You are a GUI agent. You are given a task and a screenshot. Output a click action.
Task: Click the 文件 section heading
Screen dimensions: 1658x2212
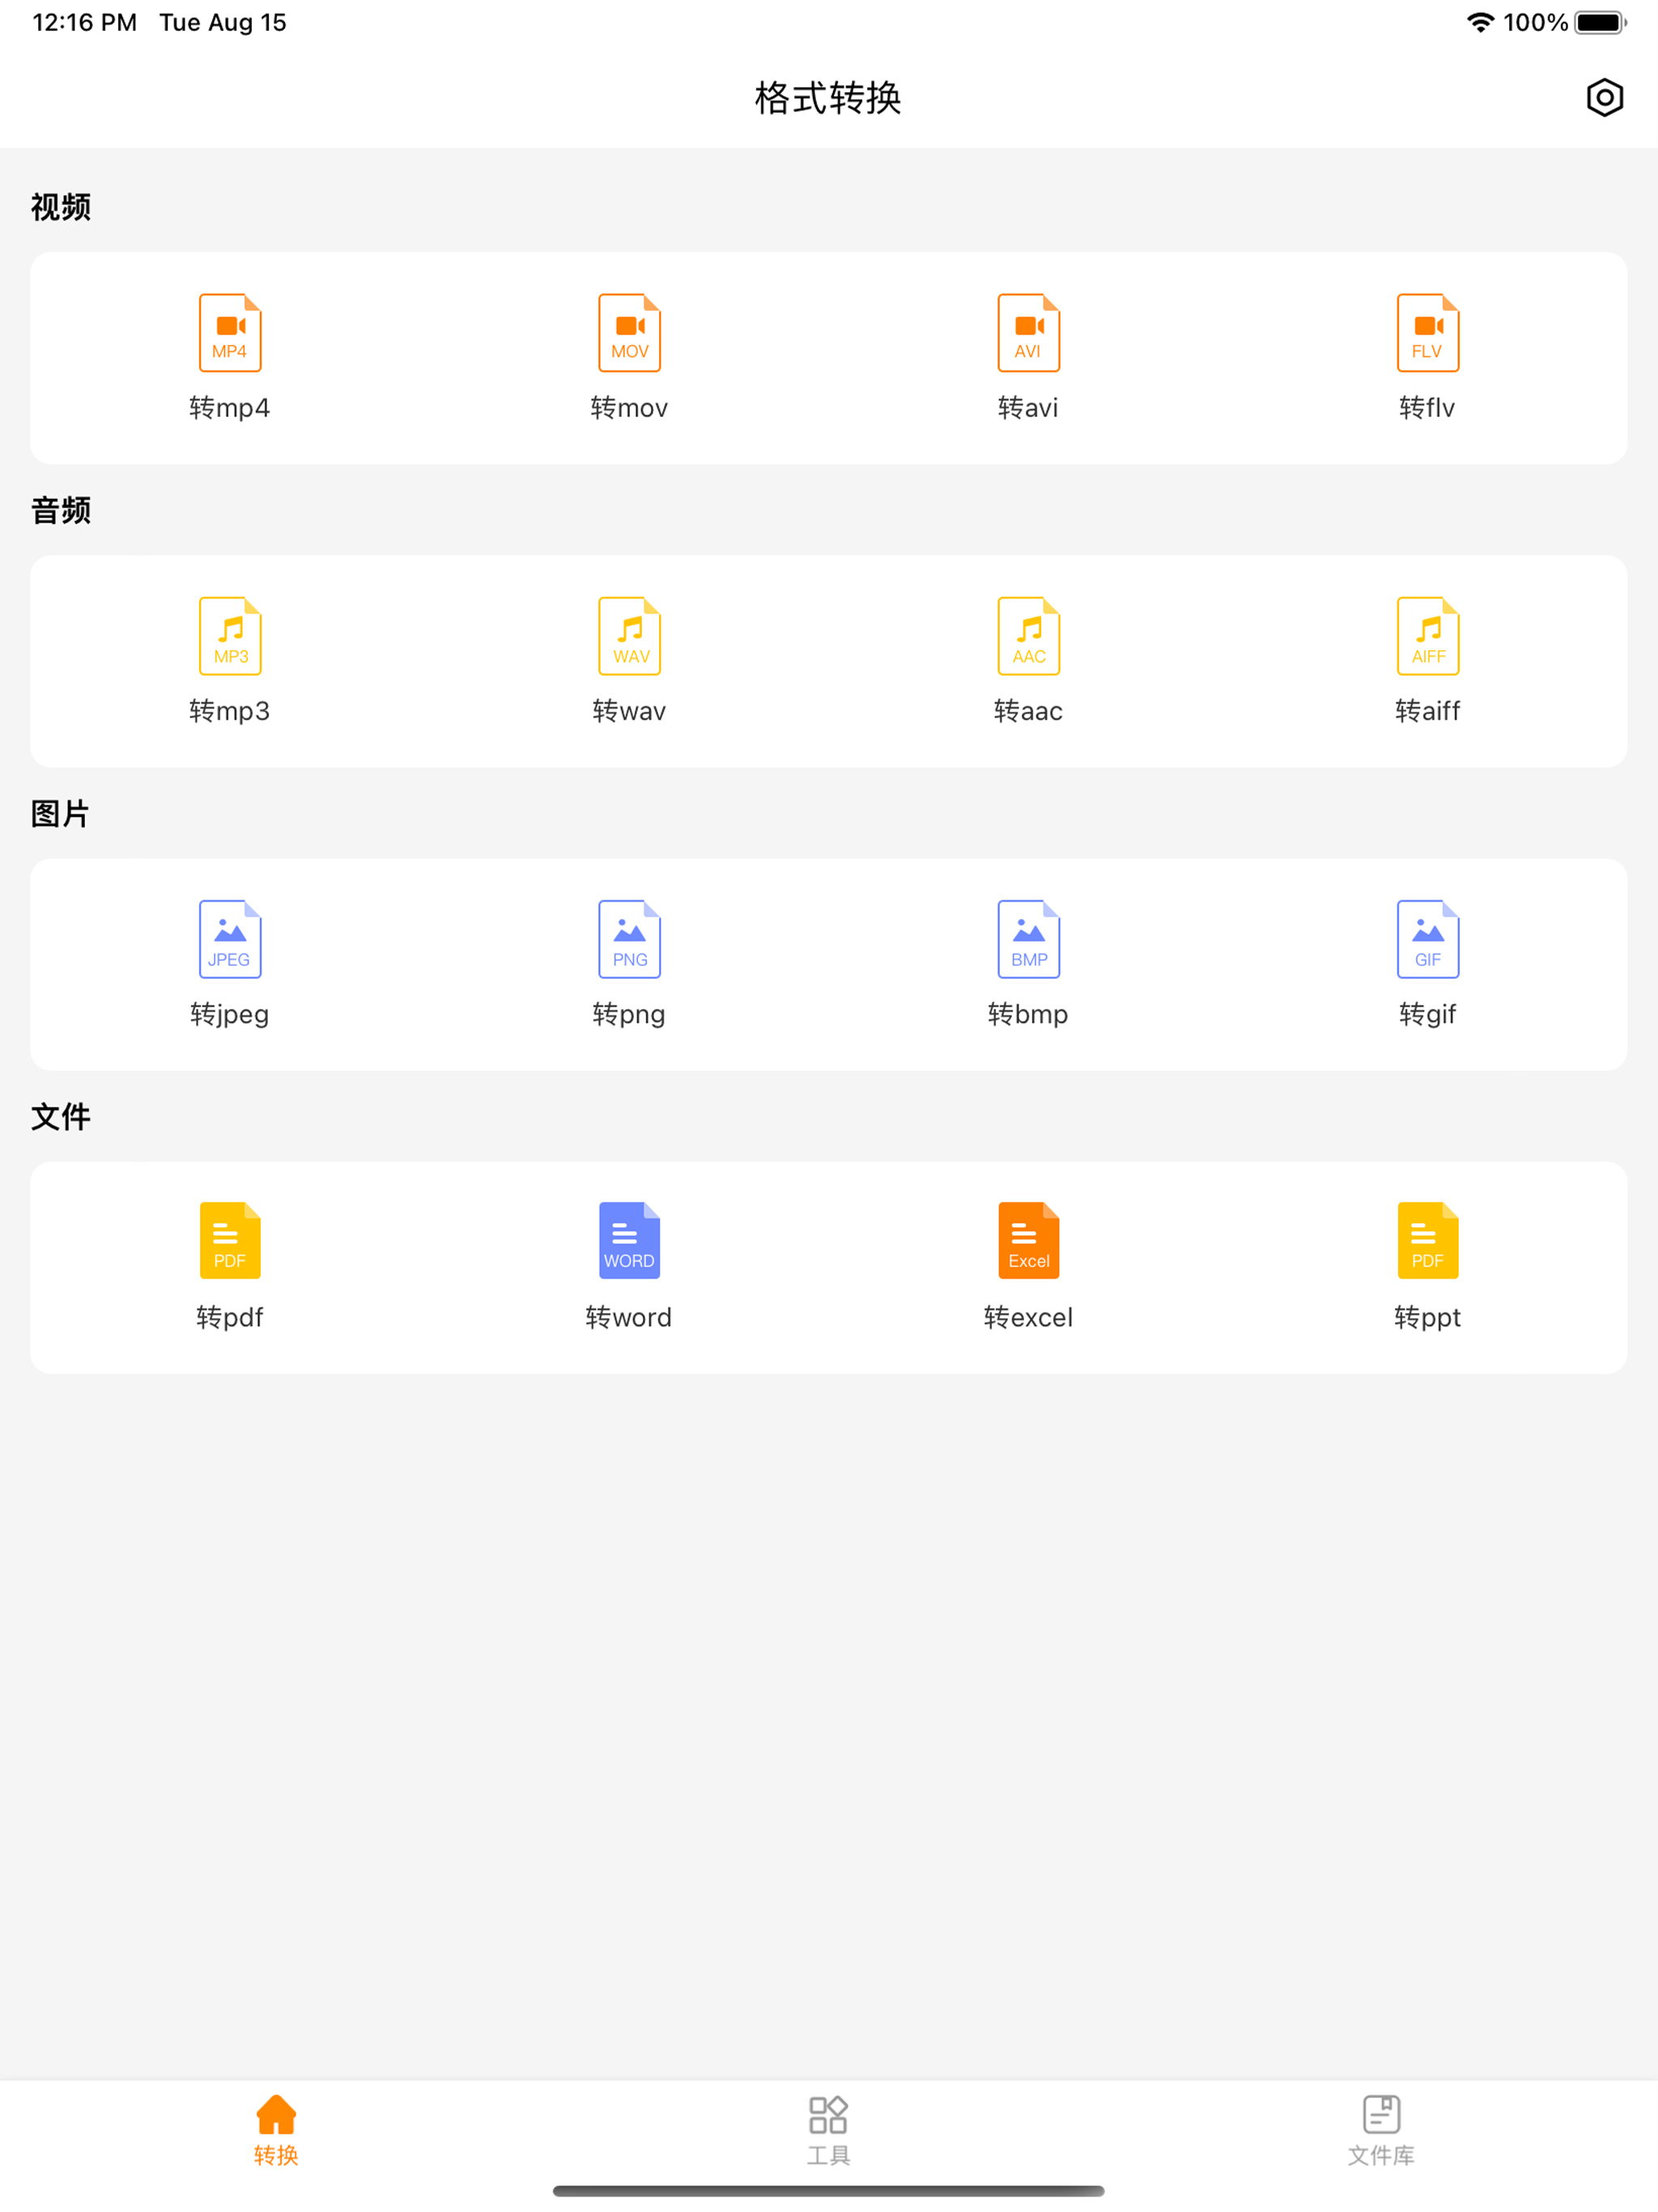pyautogui.click(x=61, y=1116)
